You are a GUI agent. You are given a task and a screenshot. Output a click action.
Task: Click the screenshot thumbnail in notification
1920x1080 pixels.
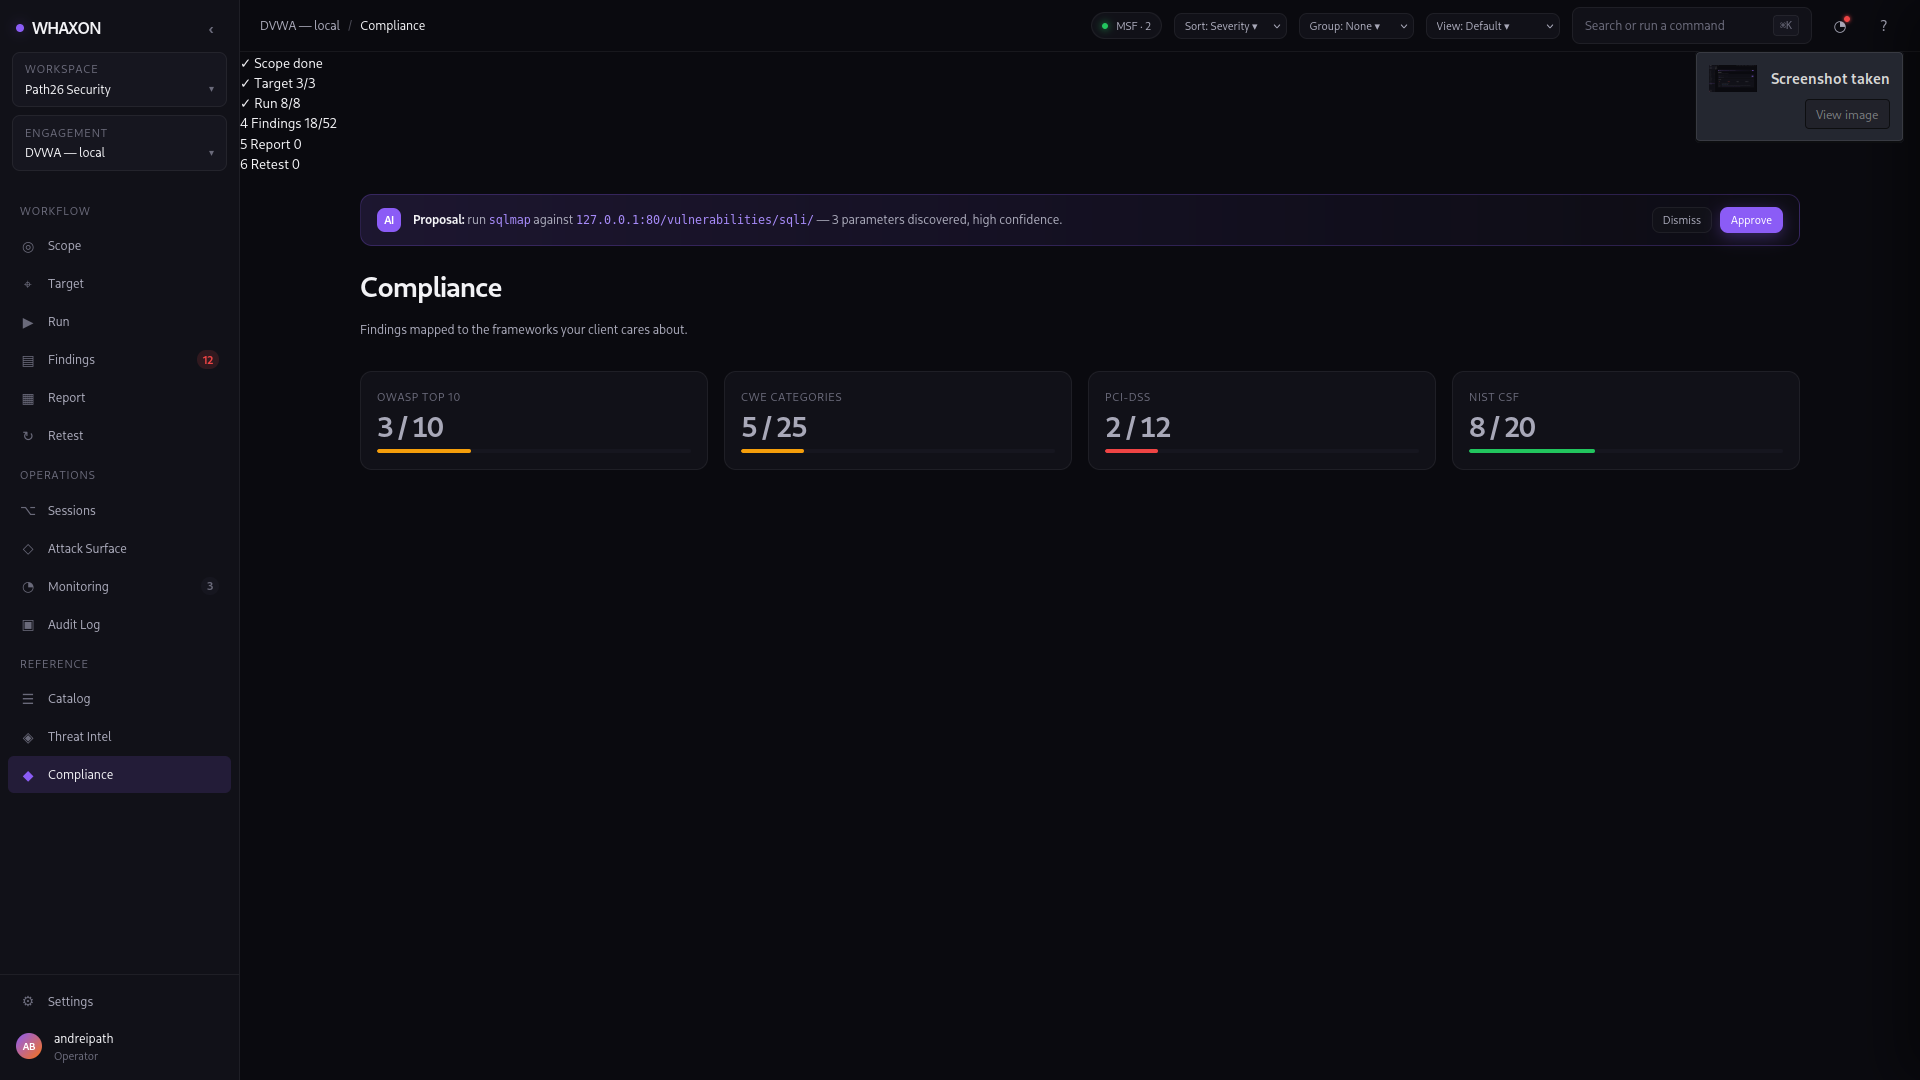[1733, 79]
